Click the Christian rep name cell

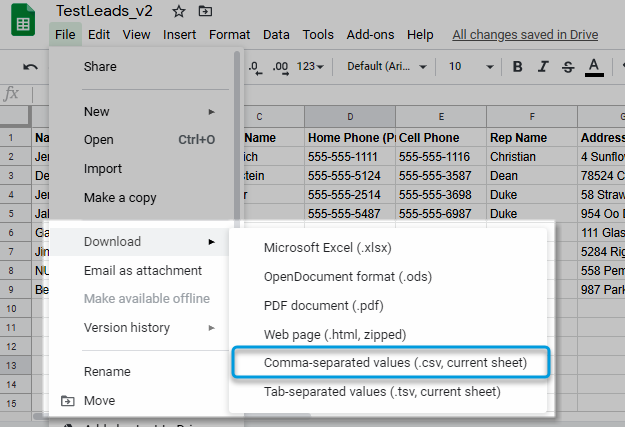pyautogui.click(x=532, y=157)
